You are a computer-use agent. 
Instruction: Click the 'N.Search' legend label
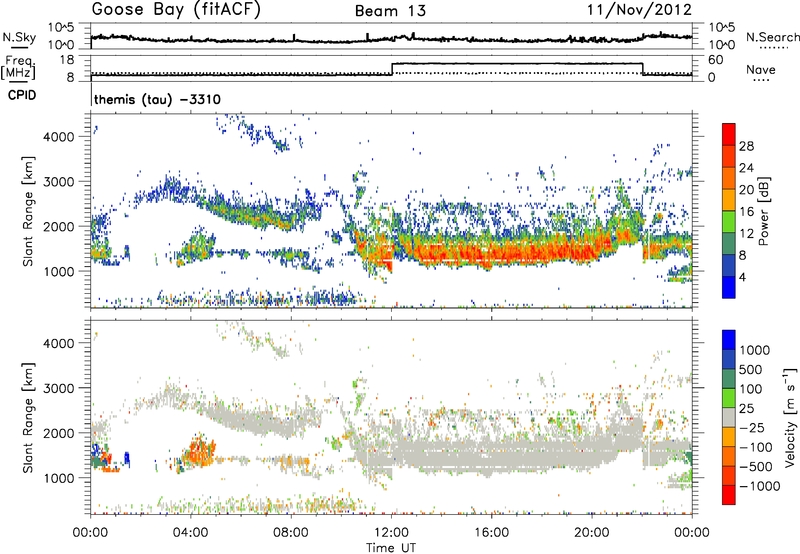[772, 37]
